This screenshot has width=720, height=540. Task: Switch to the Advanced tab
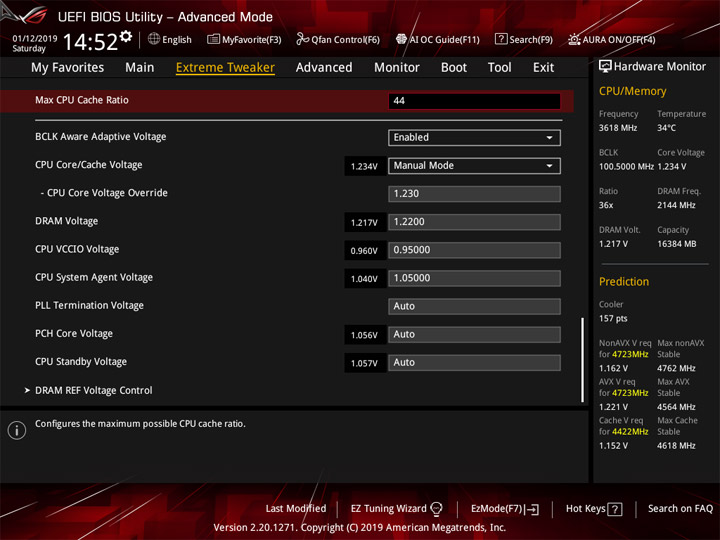coord(324,68)
